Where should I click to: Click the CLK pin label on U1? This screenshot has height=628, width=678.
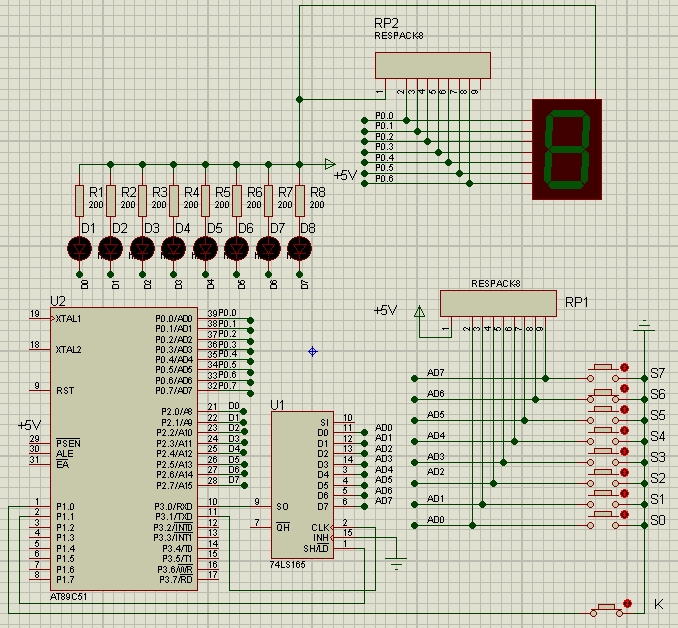click(320, 528)
